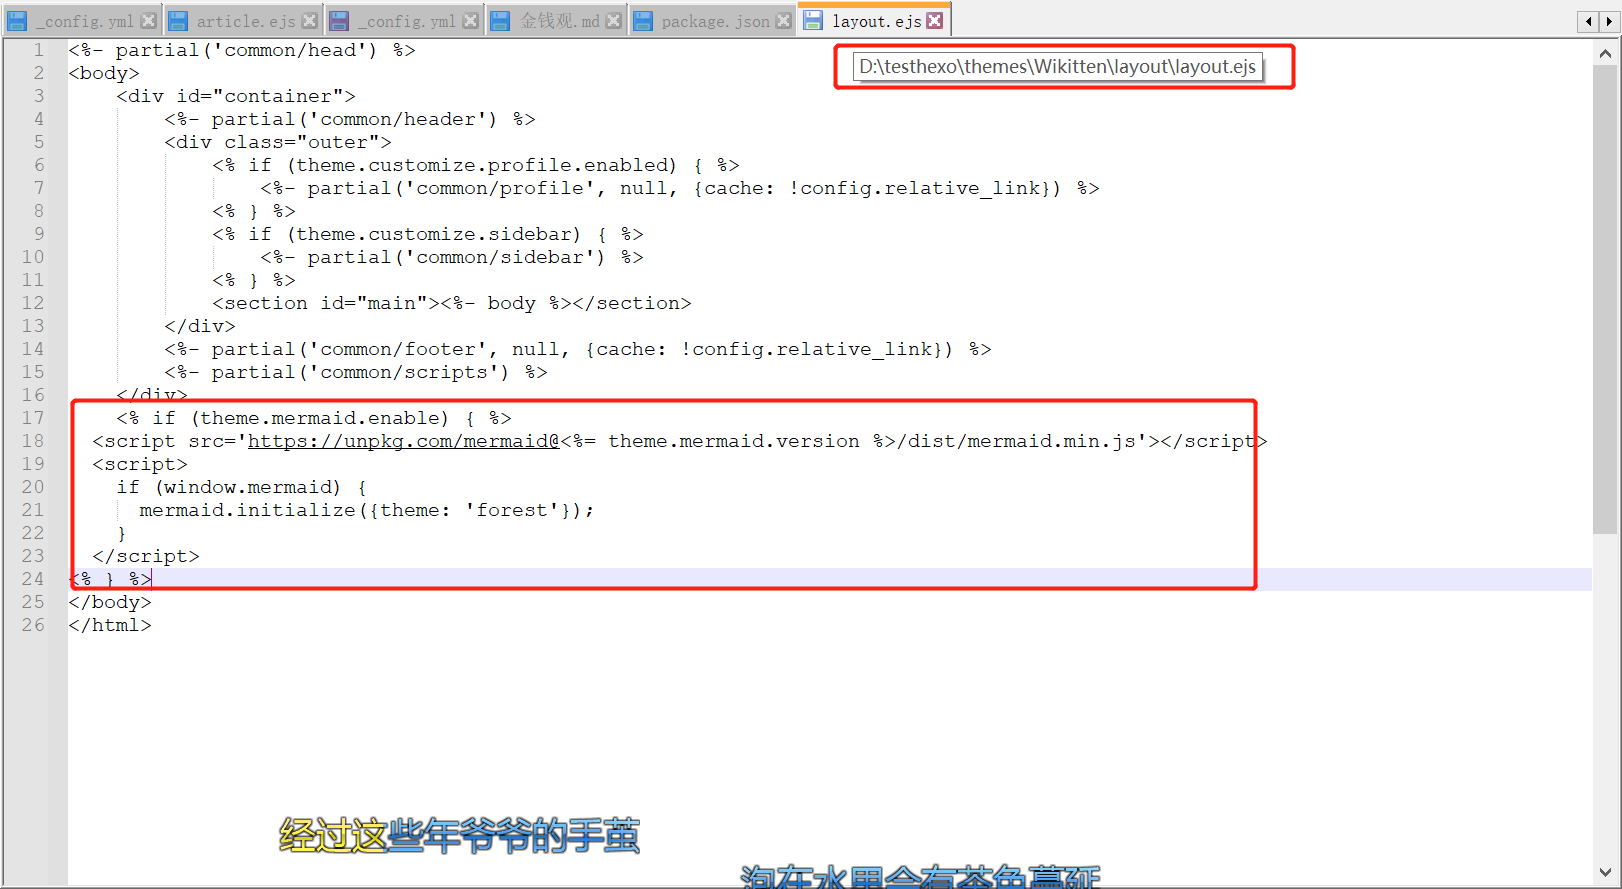Click the closing </html> tag
This screenshot has width=1622, height=889.
[x=110, y=625]
